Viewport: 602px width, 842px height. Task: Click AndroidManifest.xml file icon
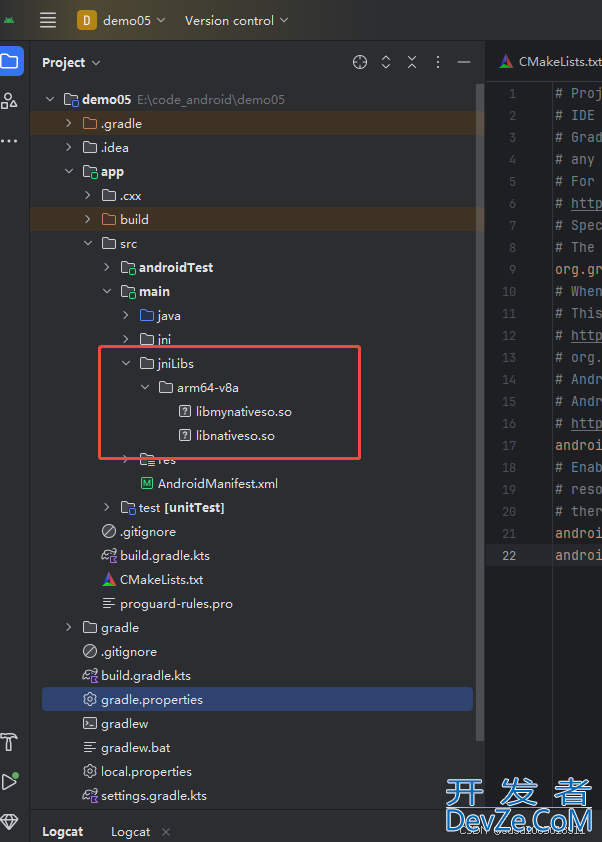(147, 483)
